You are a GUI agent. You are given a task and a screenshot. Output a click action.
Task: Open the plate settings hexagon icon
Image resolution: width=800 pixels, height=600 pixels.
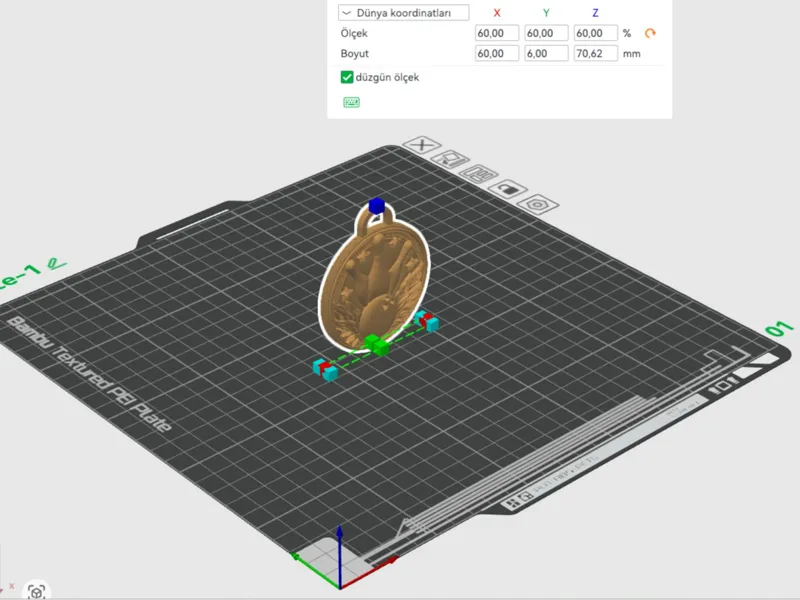tap(537, 205)
